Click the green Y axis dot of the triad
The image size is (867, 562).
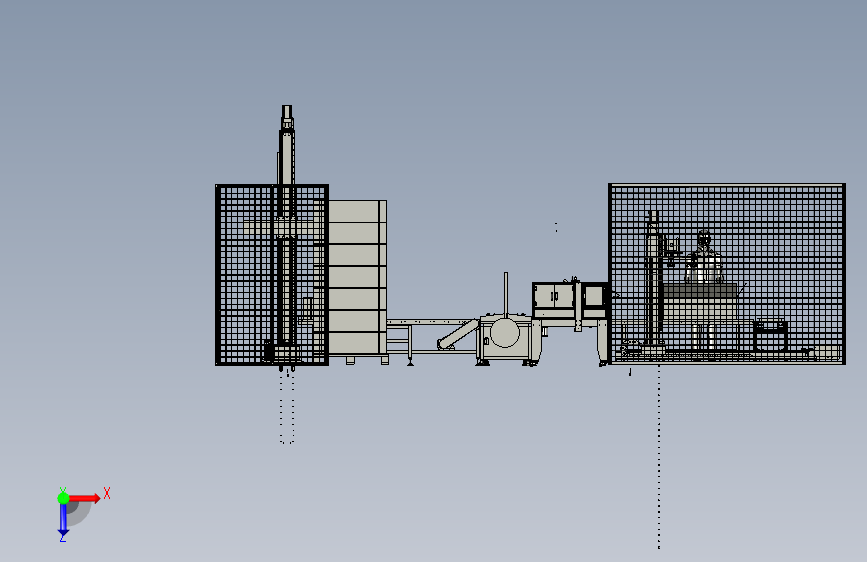63,498
